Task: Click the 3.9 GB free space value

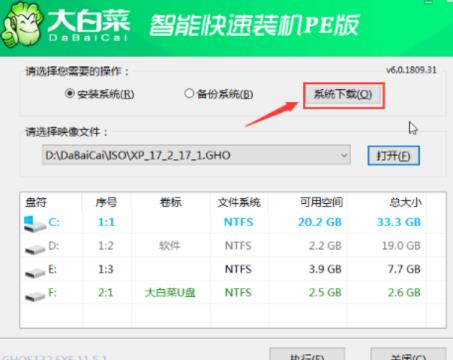Action: click(325, 269)
